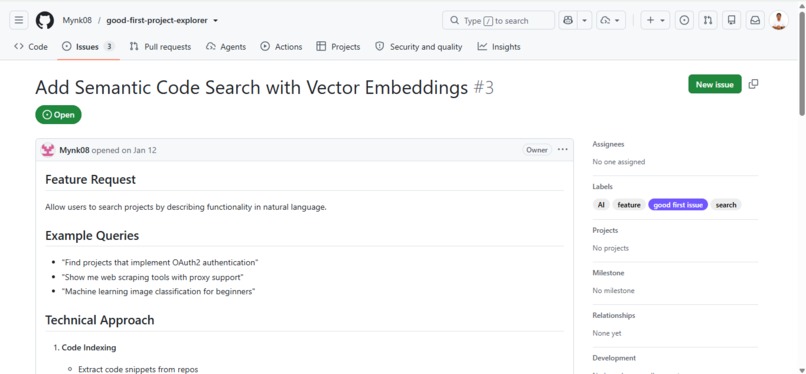Click the issue title text
This screenshot has width=806, height=374.
[x=252, y=88]
